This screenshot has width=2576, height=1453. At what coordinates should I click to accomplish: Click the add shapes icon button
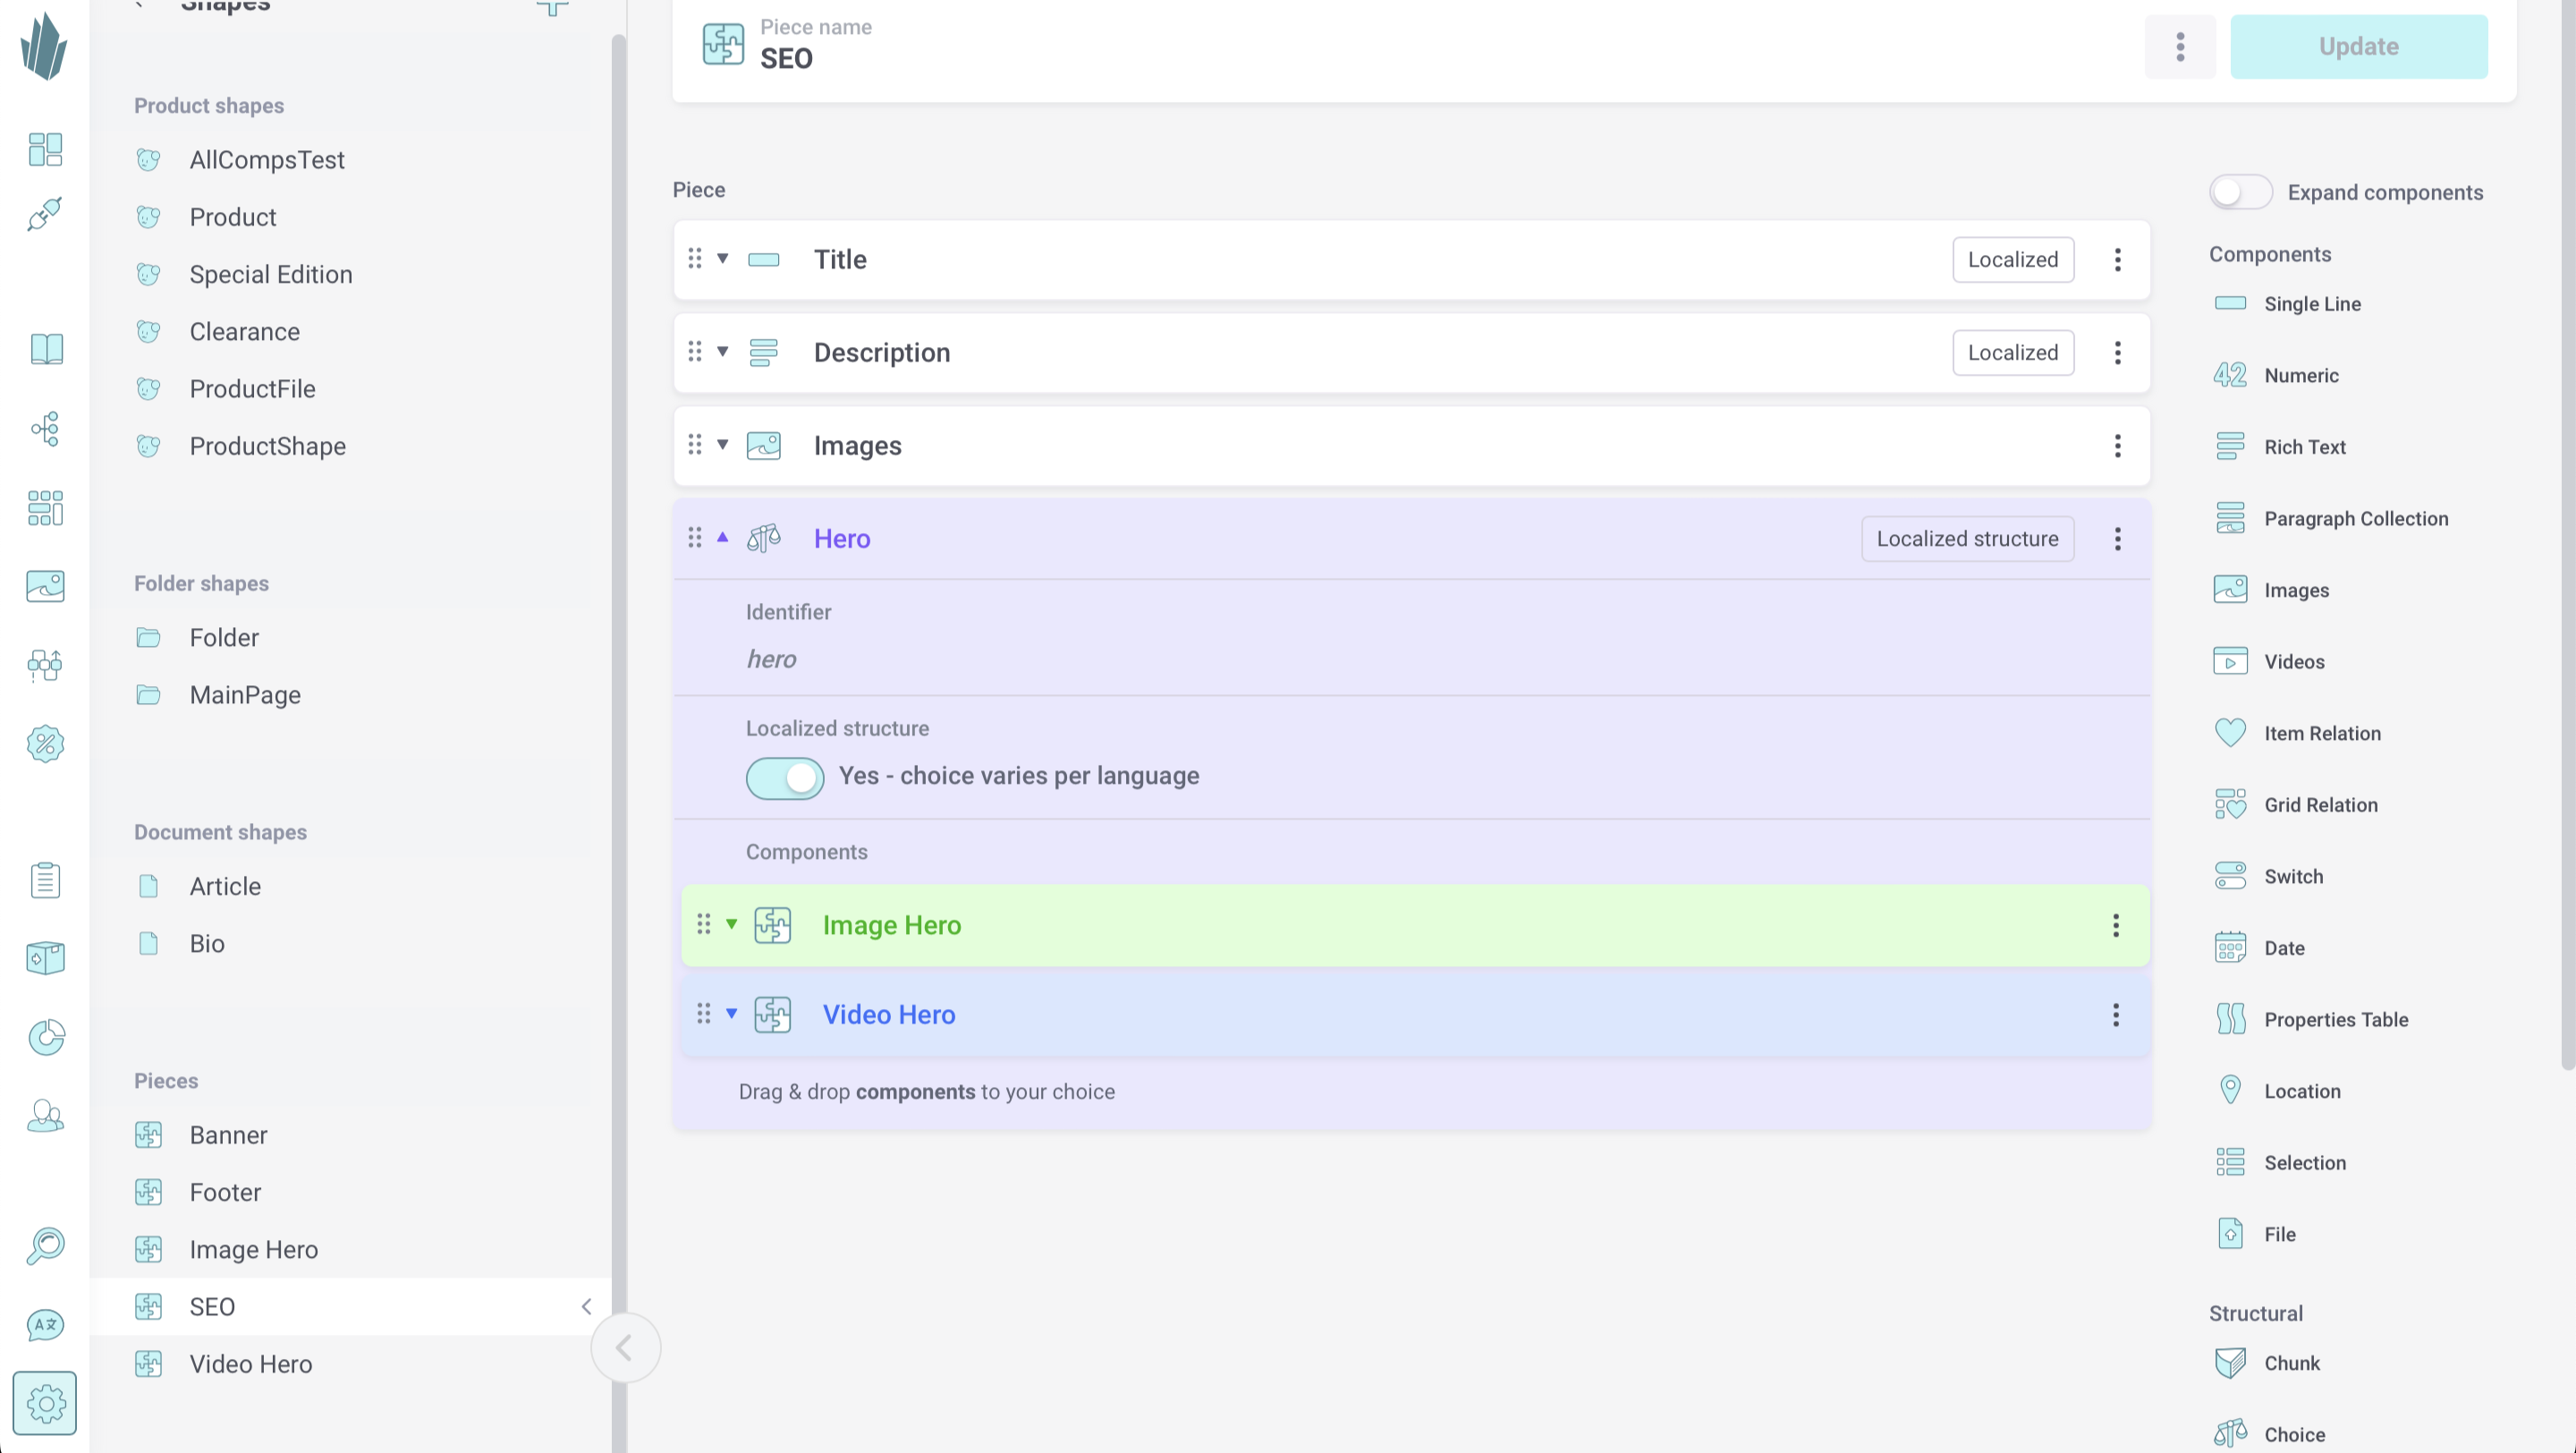[552, 7]
